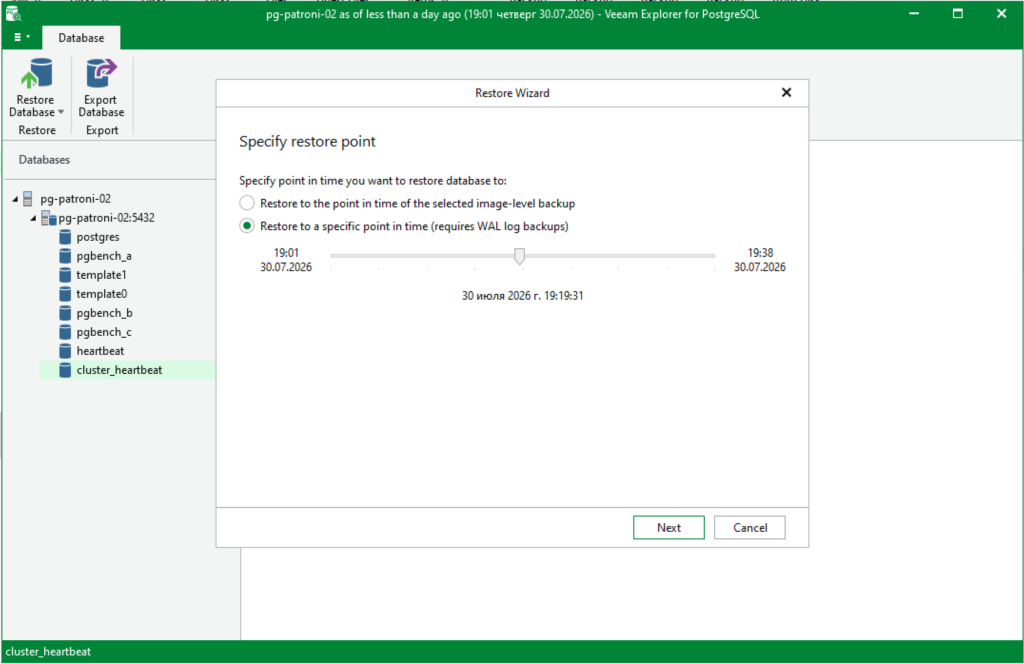Image resolution: width=1024 pixels, height=664 pixels.
Task: Click the Cancel button in wizard
Action: click(x=750, y=528)
